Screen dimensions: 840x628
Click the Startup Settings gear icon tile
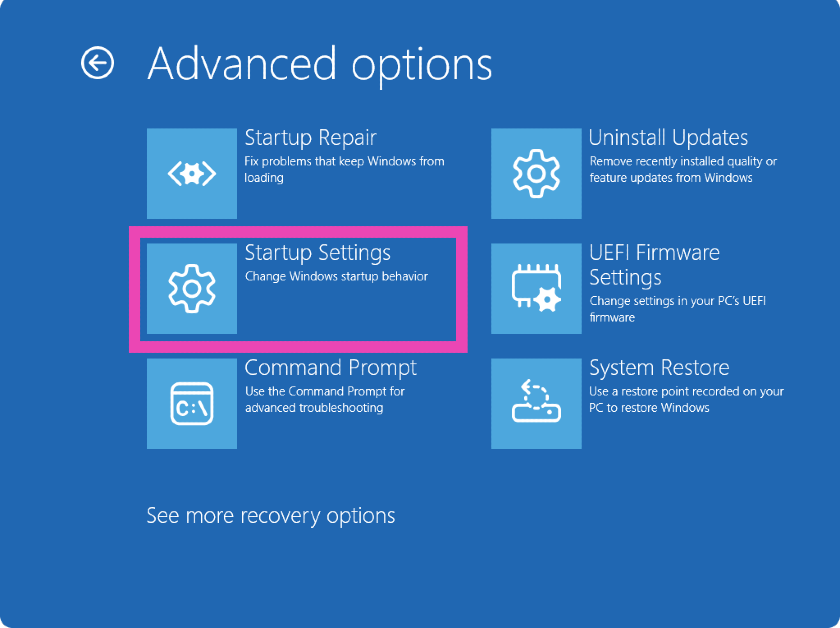tap(192, 289)
